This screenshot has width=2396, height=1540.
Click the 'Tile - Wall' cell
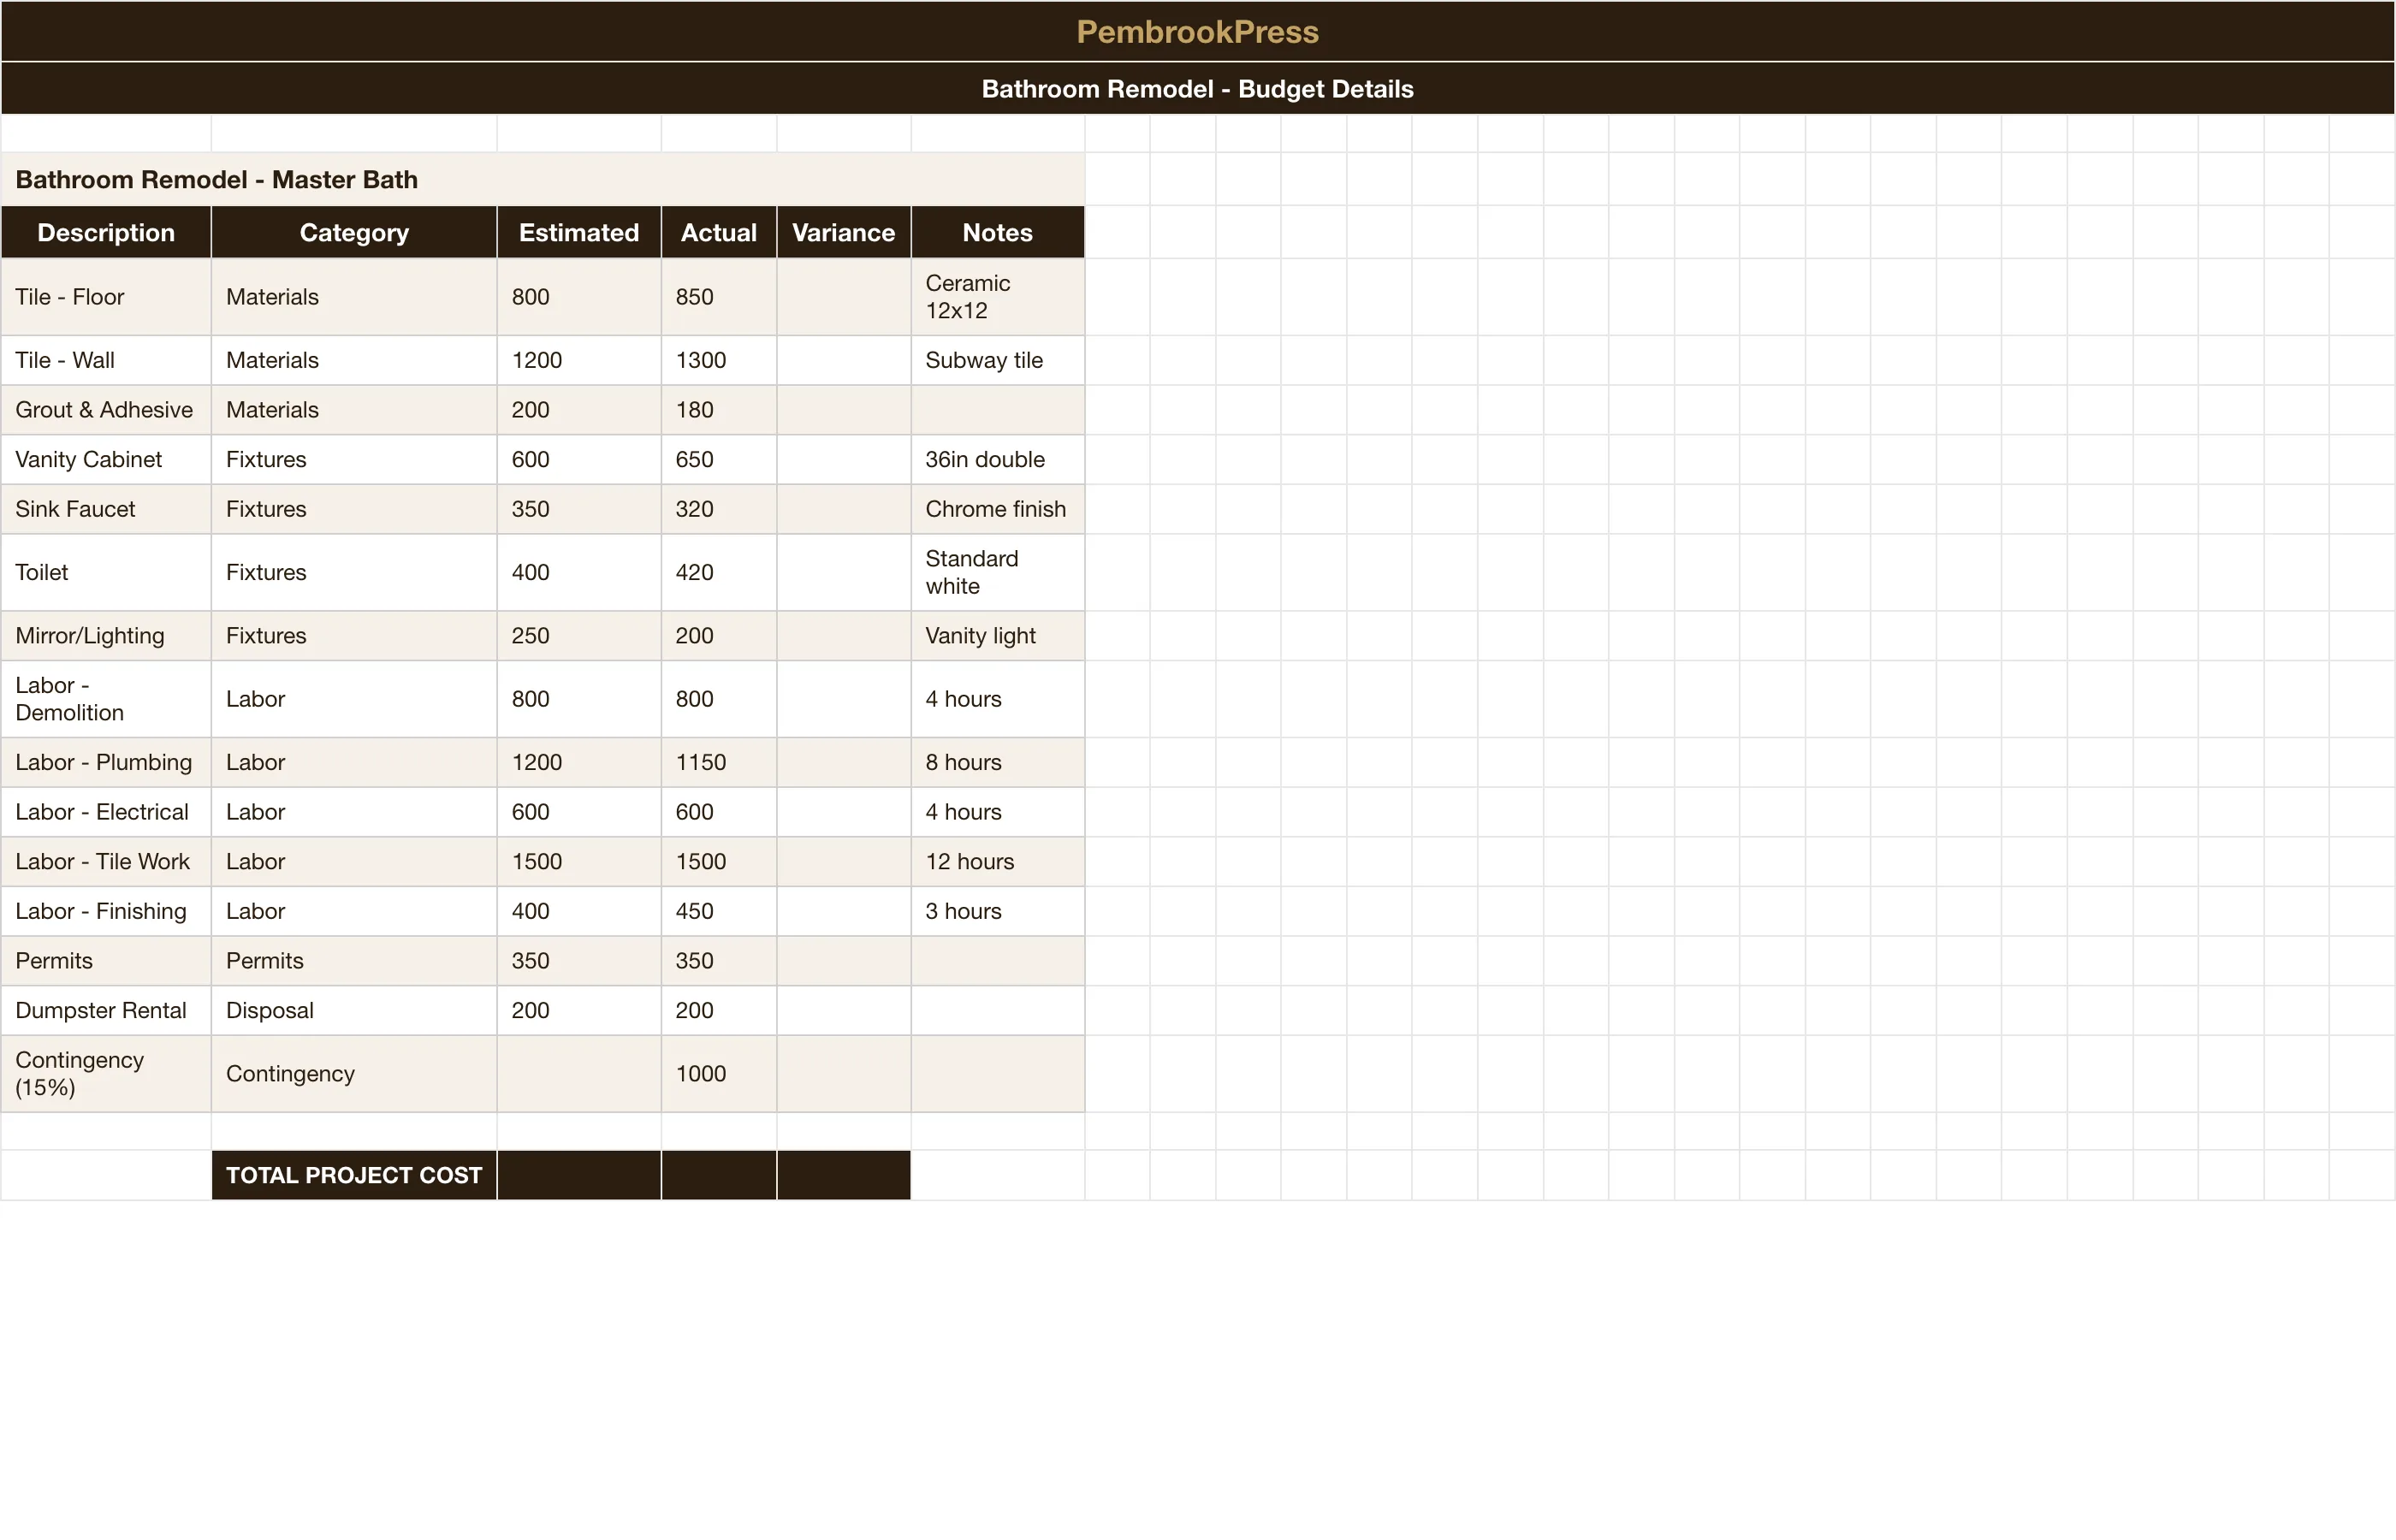tap(106, 360)
